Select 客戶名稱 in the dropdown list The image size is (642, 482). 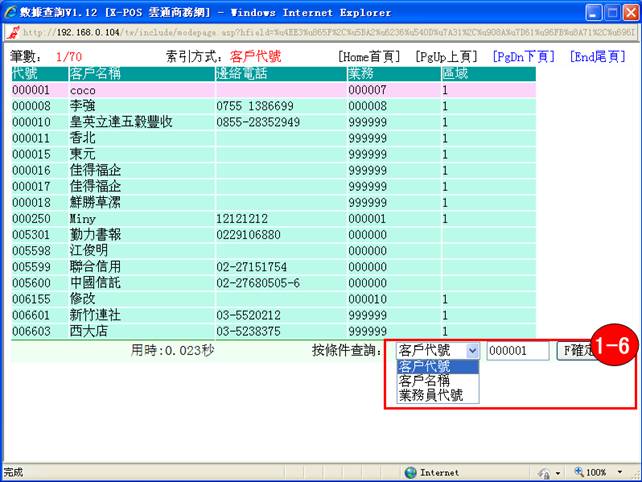(425, 381)
